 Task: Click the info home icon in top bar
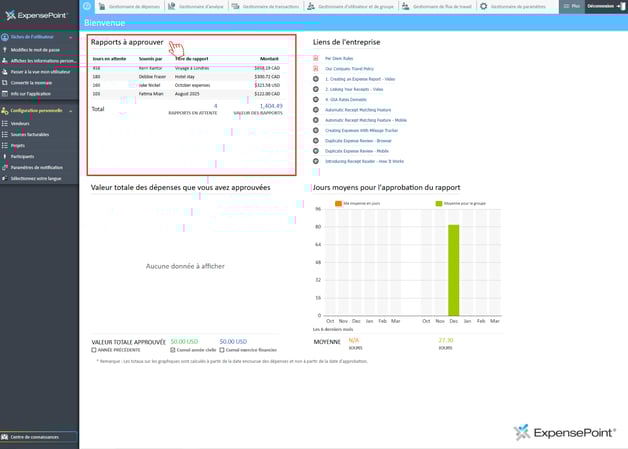point(87,6)
